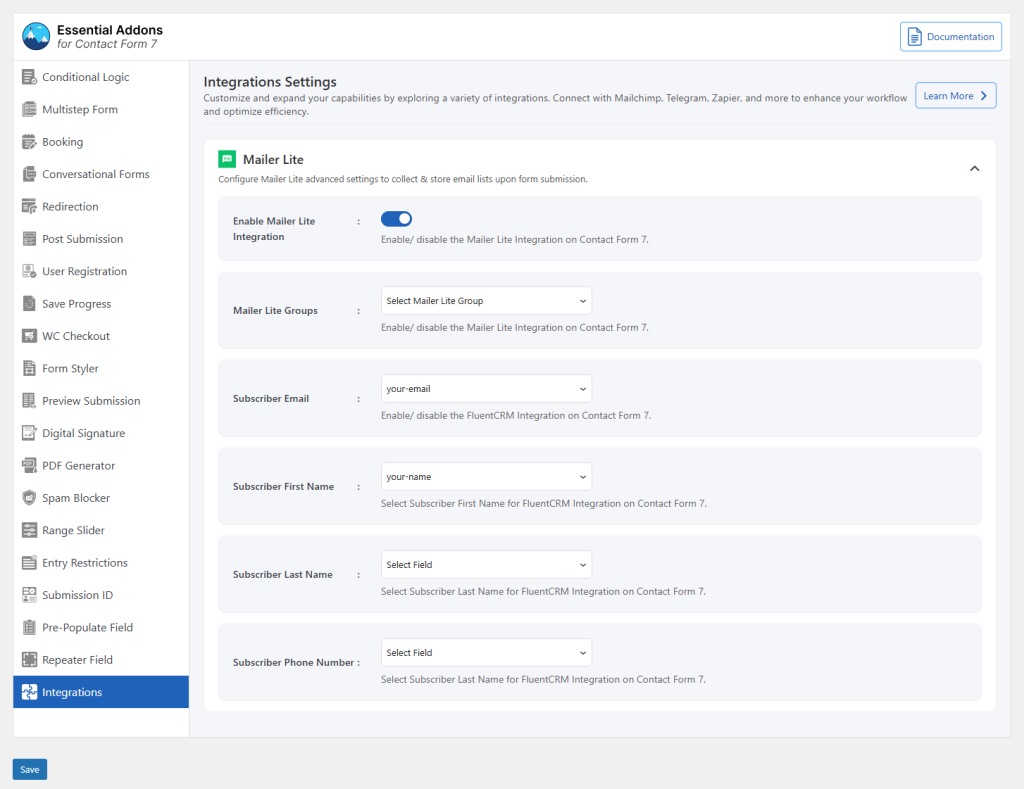Screen dimensions: 1024x789
Task: Click the Multistep Form sidebar icon
Action: coord(29,109)
